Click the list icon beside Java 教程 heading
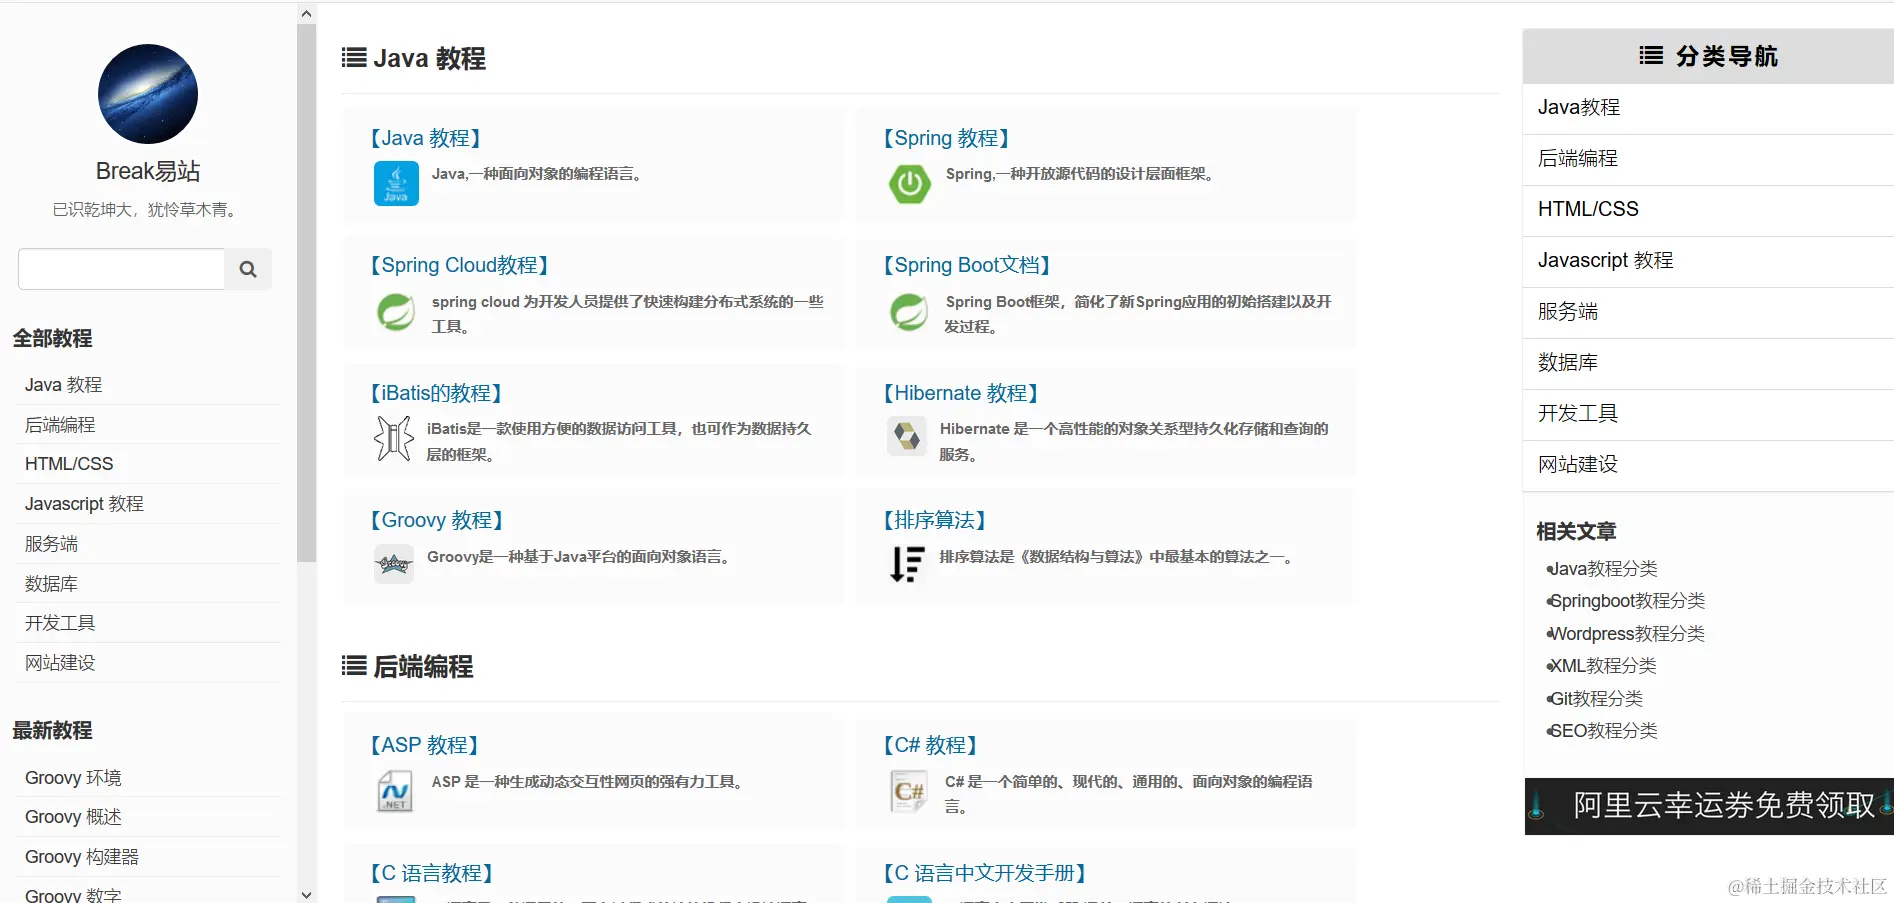The width and height of the screenshot is (1894, 903). pyautogui.click(x=354, y=58)
